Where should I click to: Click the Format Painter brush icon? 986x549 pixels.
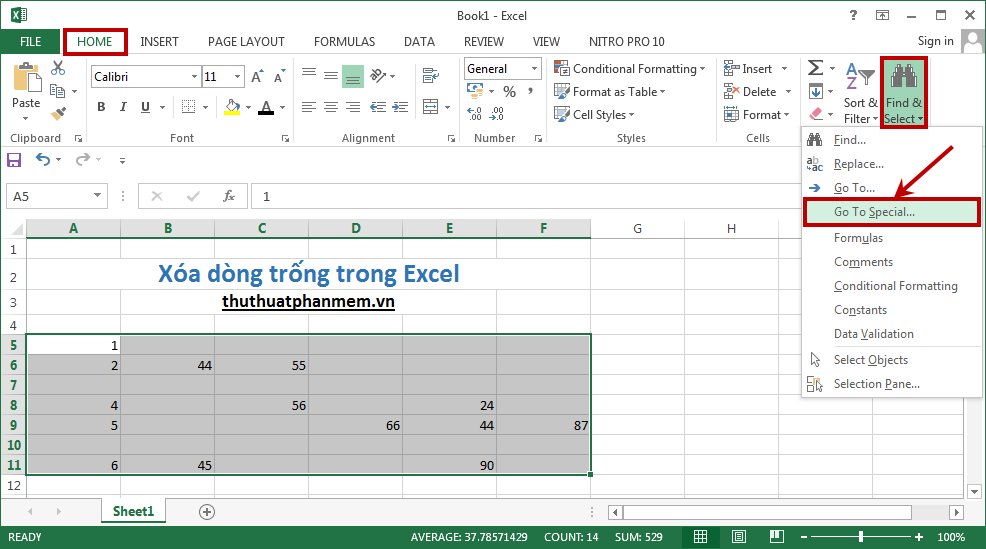click(x=58, y=114)
